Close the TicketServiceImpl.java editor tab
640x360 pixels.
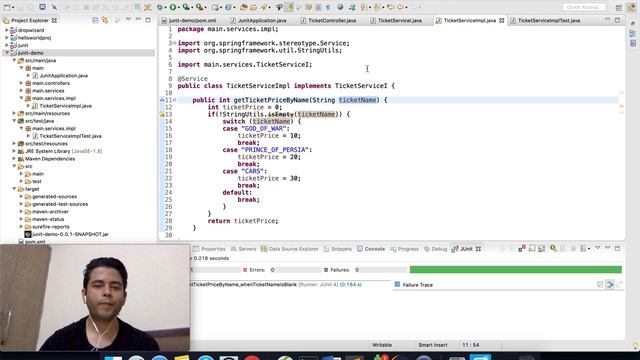pos(502,20)
